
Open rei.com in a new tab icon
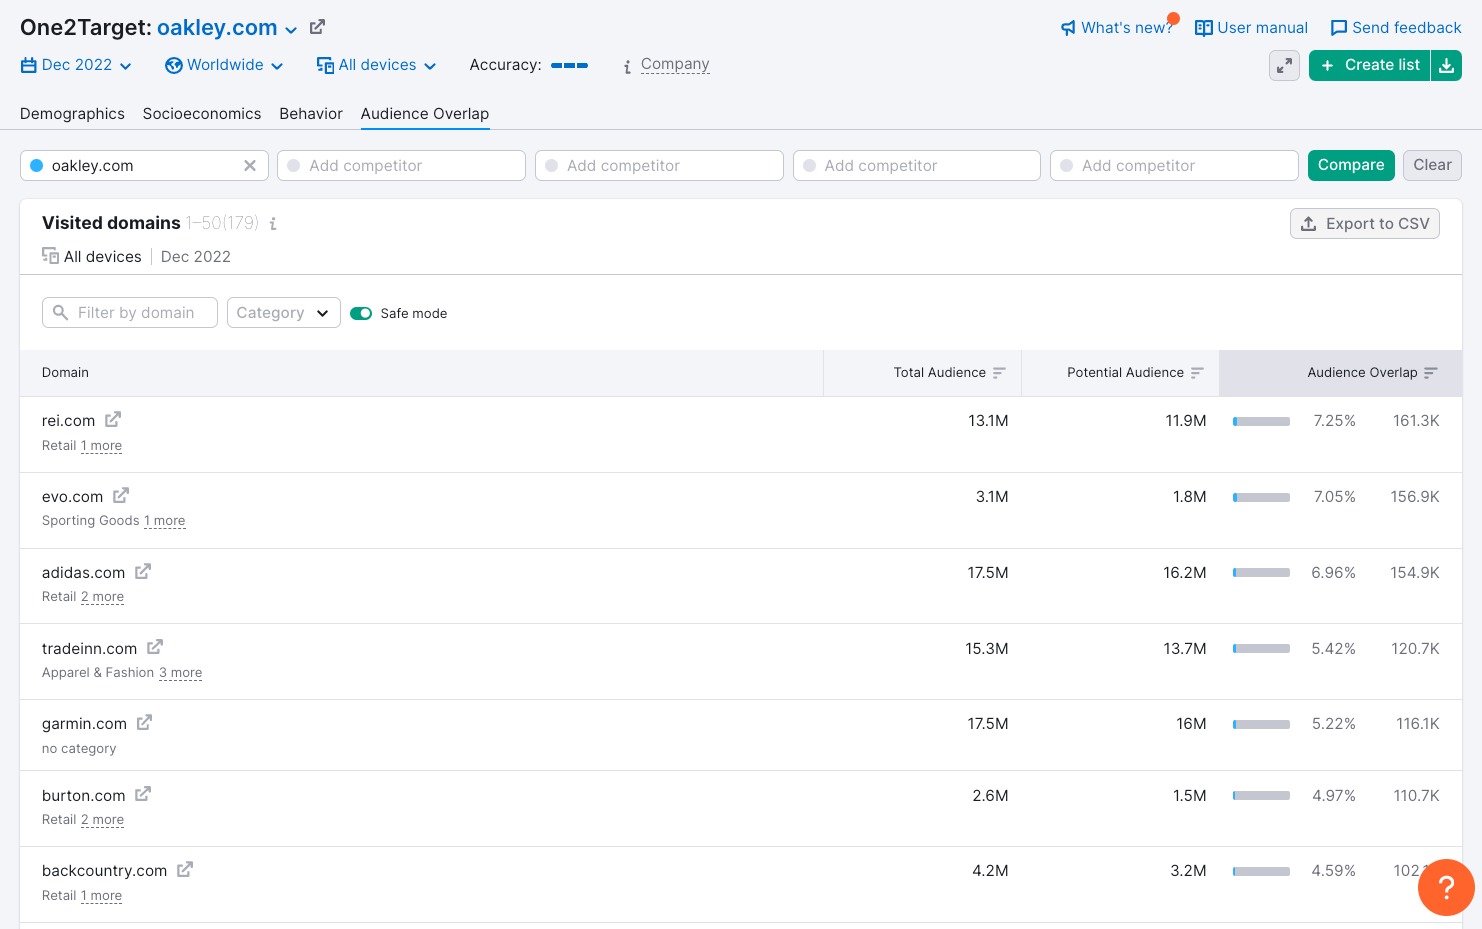tap(113, 420)
